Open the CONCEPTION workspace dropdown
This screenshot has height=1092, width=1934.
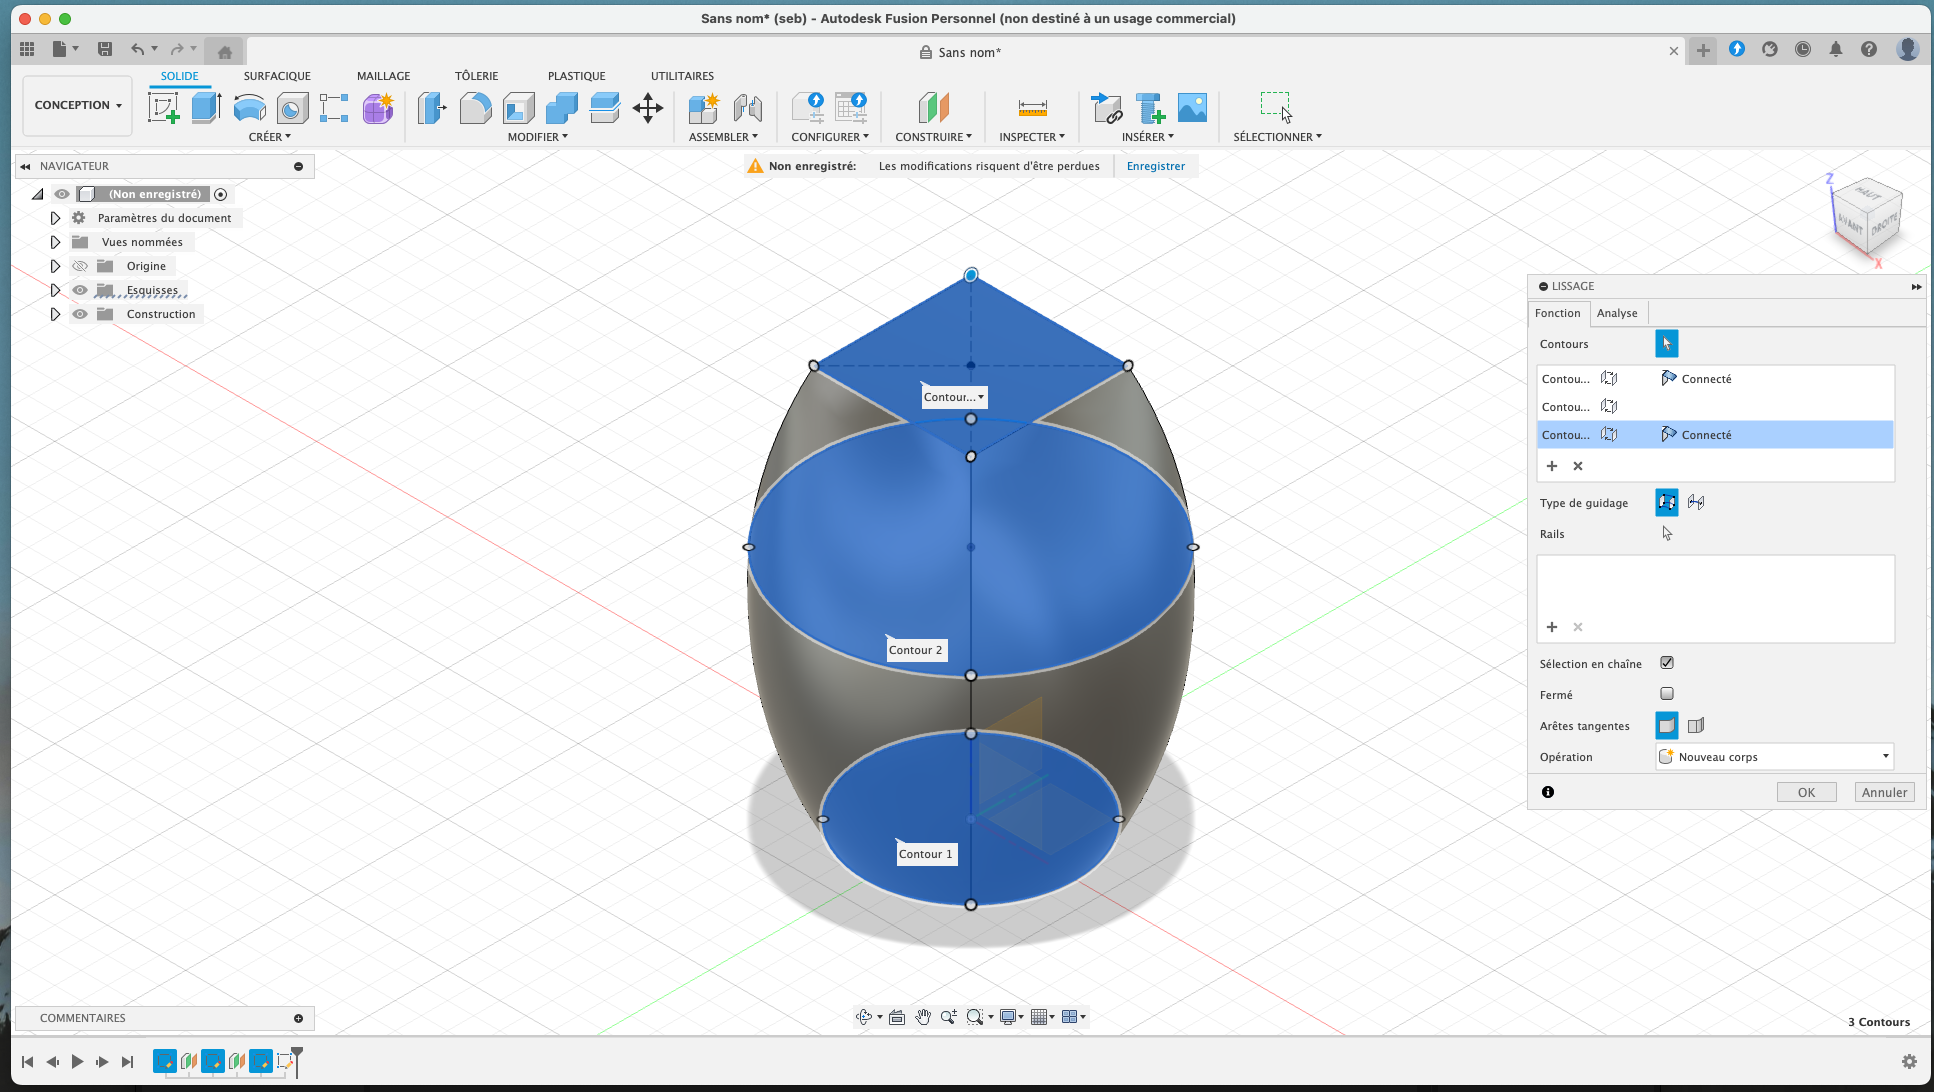click(78, 105)
